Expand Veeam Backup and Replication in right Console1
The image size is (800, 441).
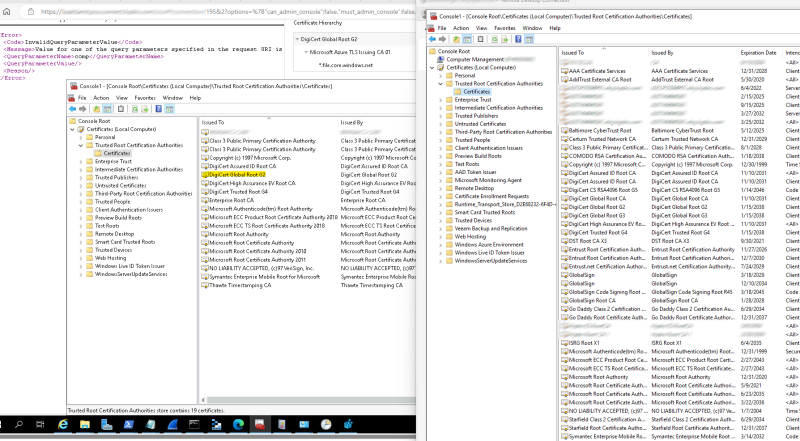pos(440,229)
